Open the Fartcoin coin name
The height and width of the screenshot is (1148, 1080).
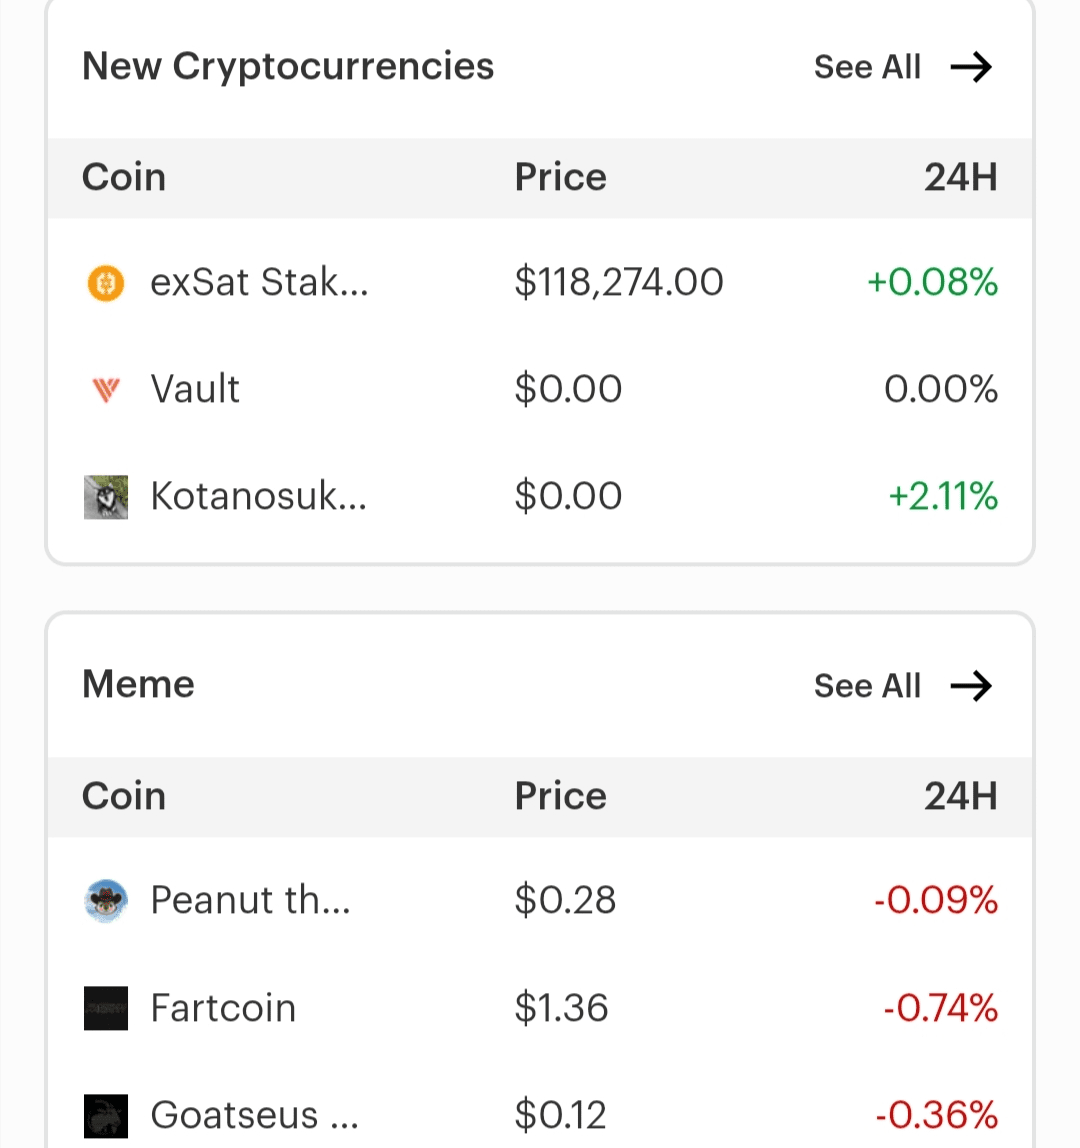click(223, 1008)
